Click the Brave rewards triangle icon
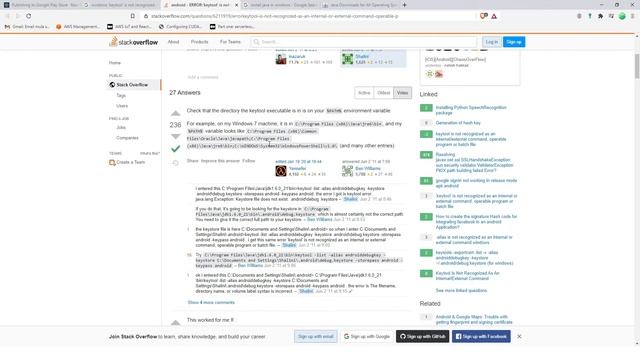640x360 pixels. [494, 16]
